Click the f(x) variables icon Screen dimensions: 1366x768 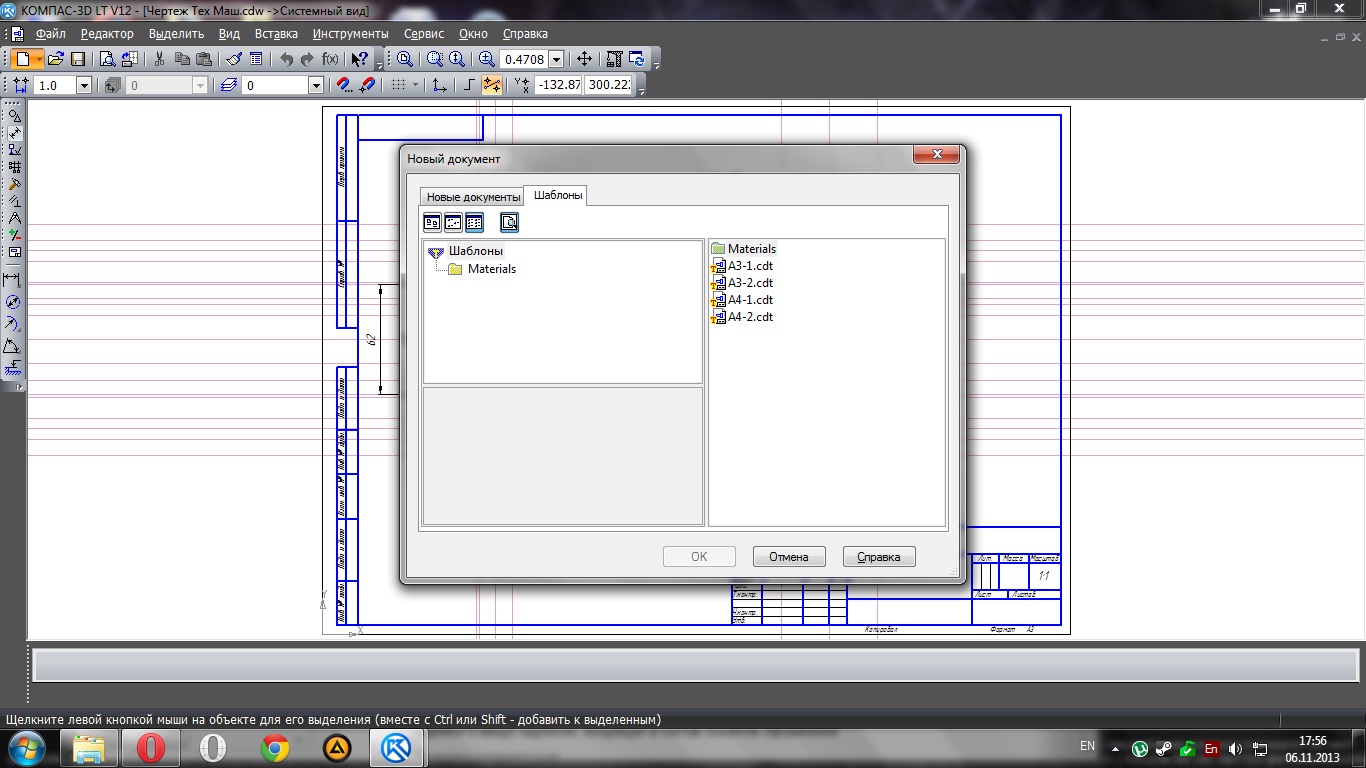330,59
